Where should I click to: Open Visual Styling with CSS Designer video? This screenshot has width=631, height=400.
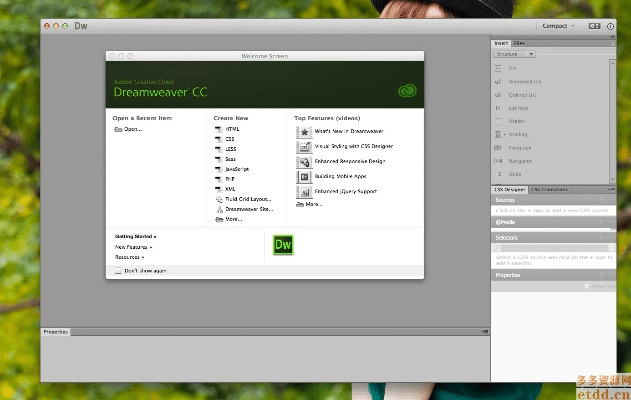304,146
